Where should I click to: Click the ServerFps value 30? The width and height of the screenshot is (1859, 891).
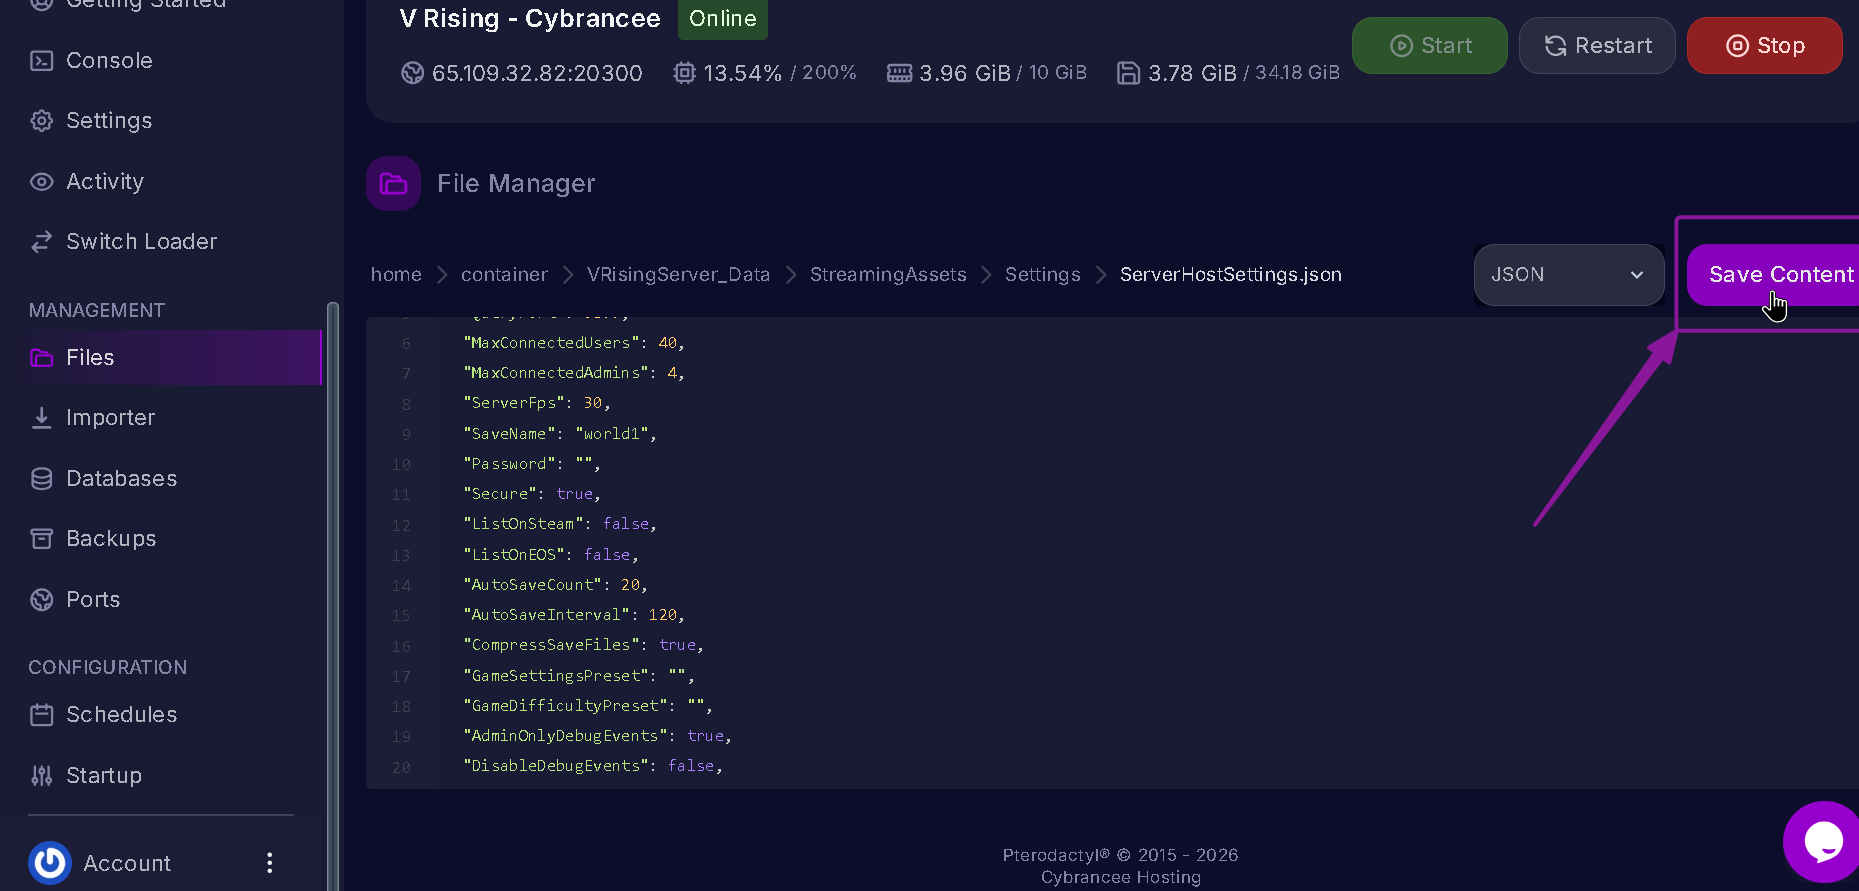(x=593, y=403)
